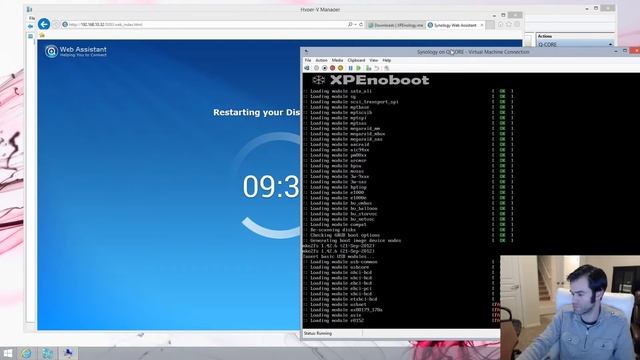The width and height of the screenshot is (640, 360).
Task: Open Windows Start button
Action: [7, 353]
